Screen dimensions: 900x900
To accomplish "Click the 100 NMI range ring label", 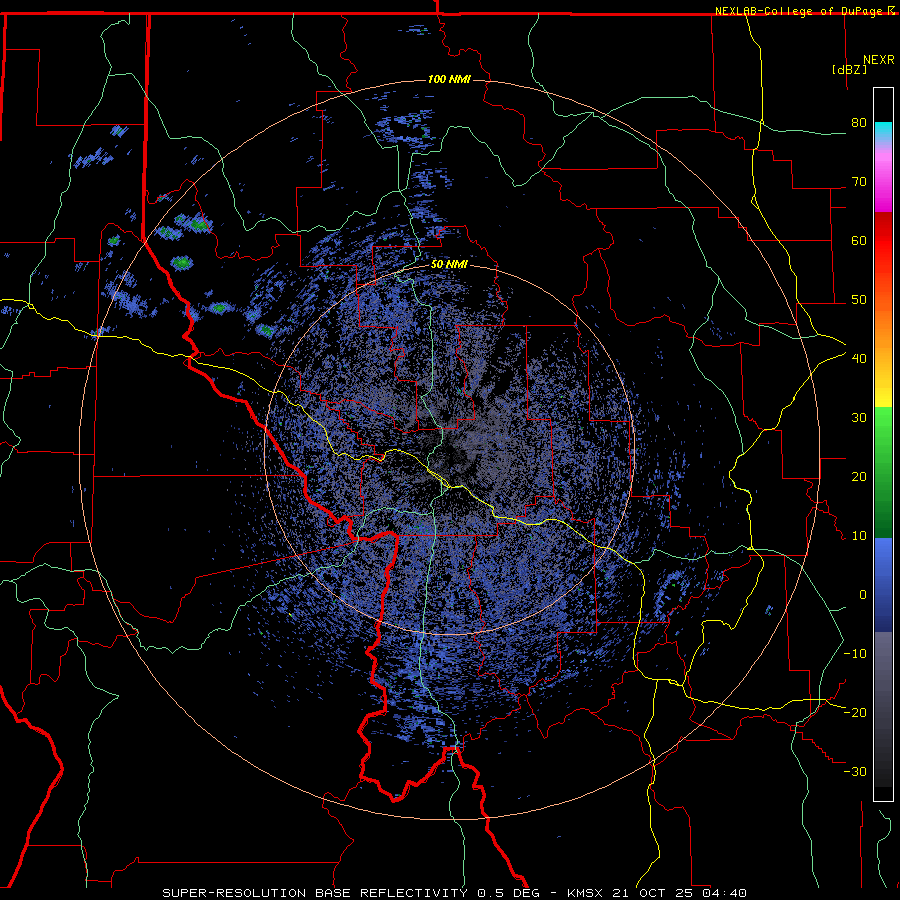I will [449, 79].
